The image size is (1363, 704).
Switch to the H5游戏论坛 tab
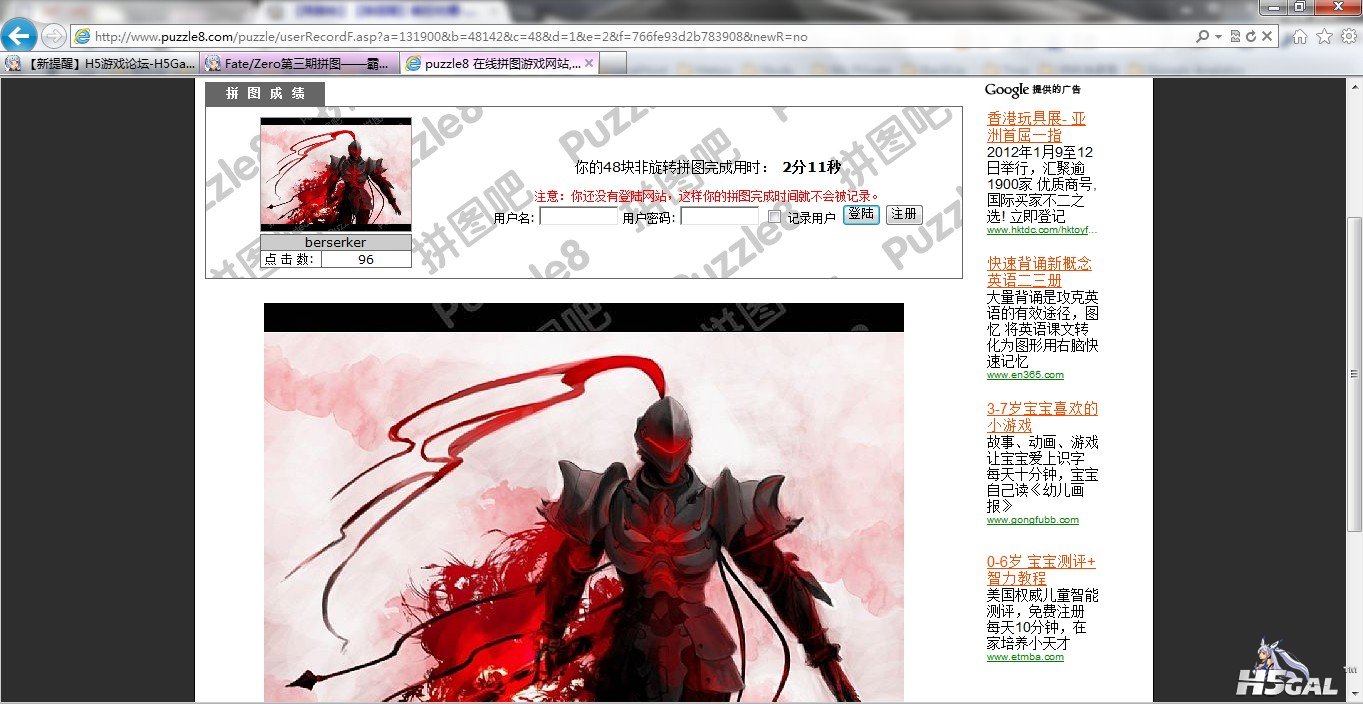coord(100,63)
